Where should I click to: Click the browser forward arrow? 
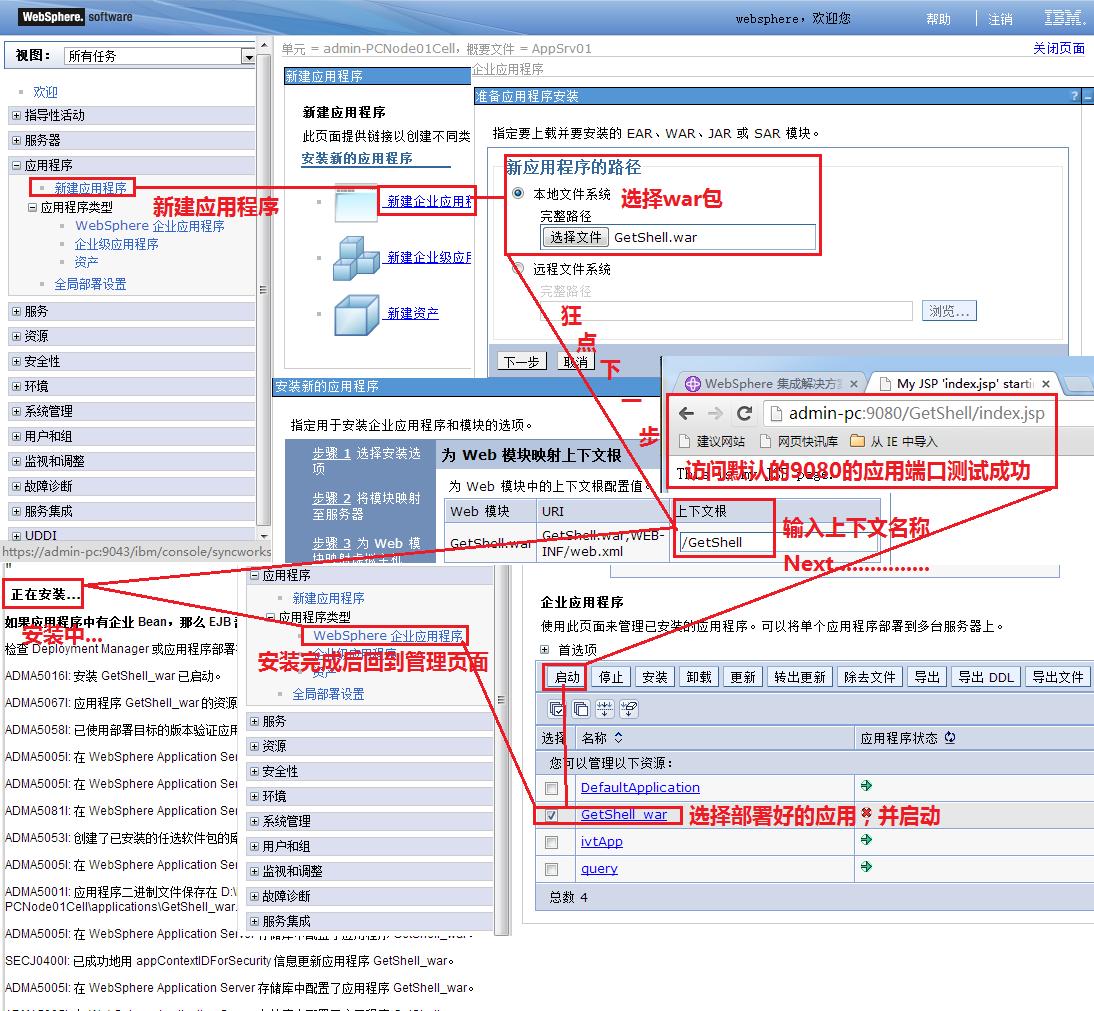coord(715,414)
